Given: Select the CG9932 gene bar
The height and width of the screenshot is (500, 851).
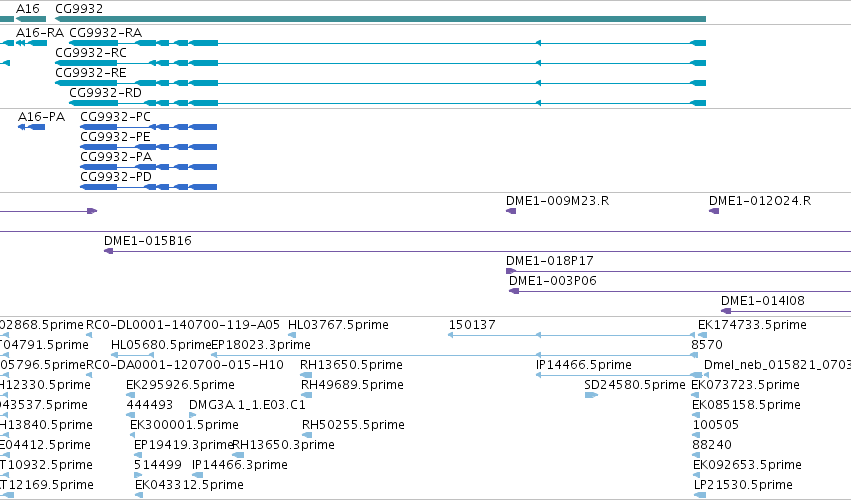Looking at the screenshot, I should coord(380,19).
